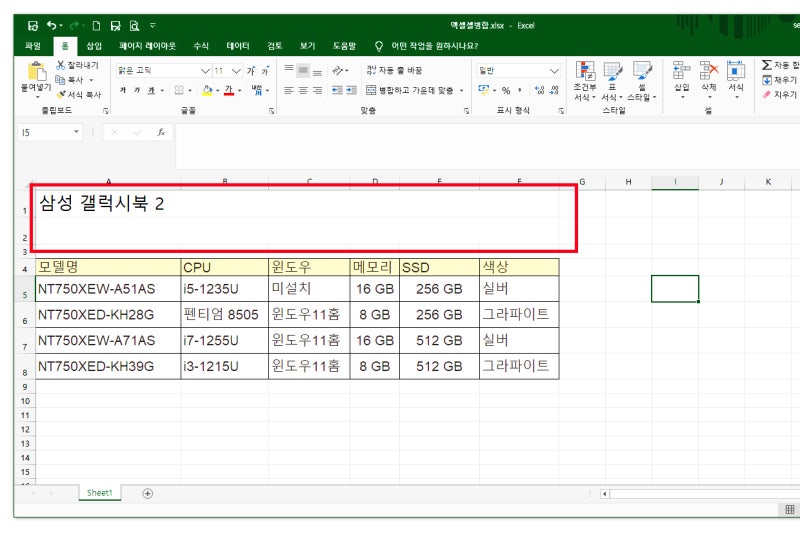Open the quick access toolbar customize arrow
Screen dimensions: 800x533
(153, 25)
